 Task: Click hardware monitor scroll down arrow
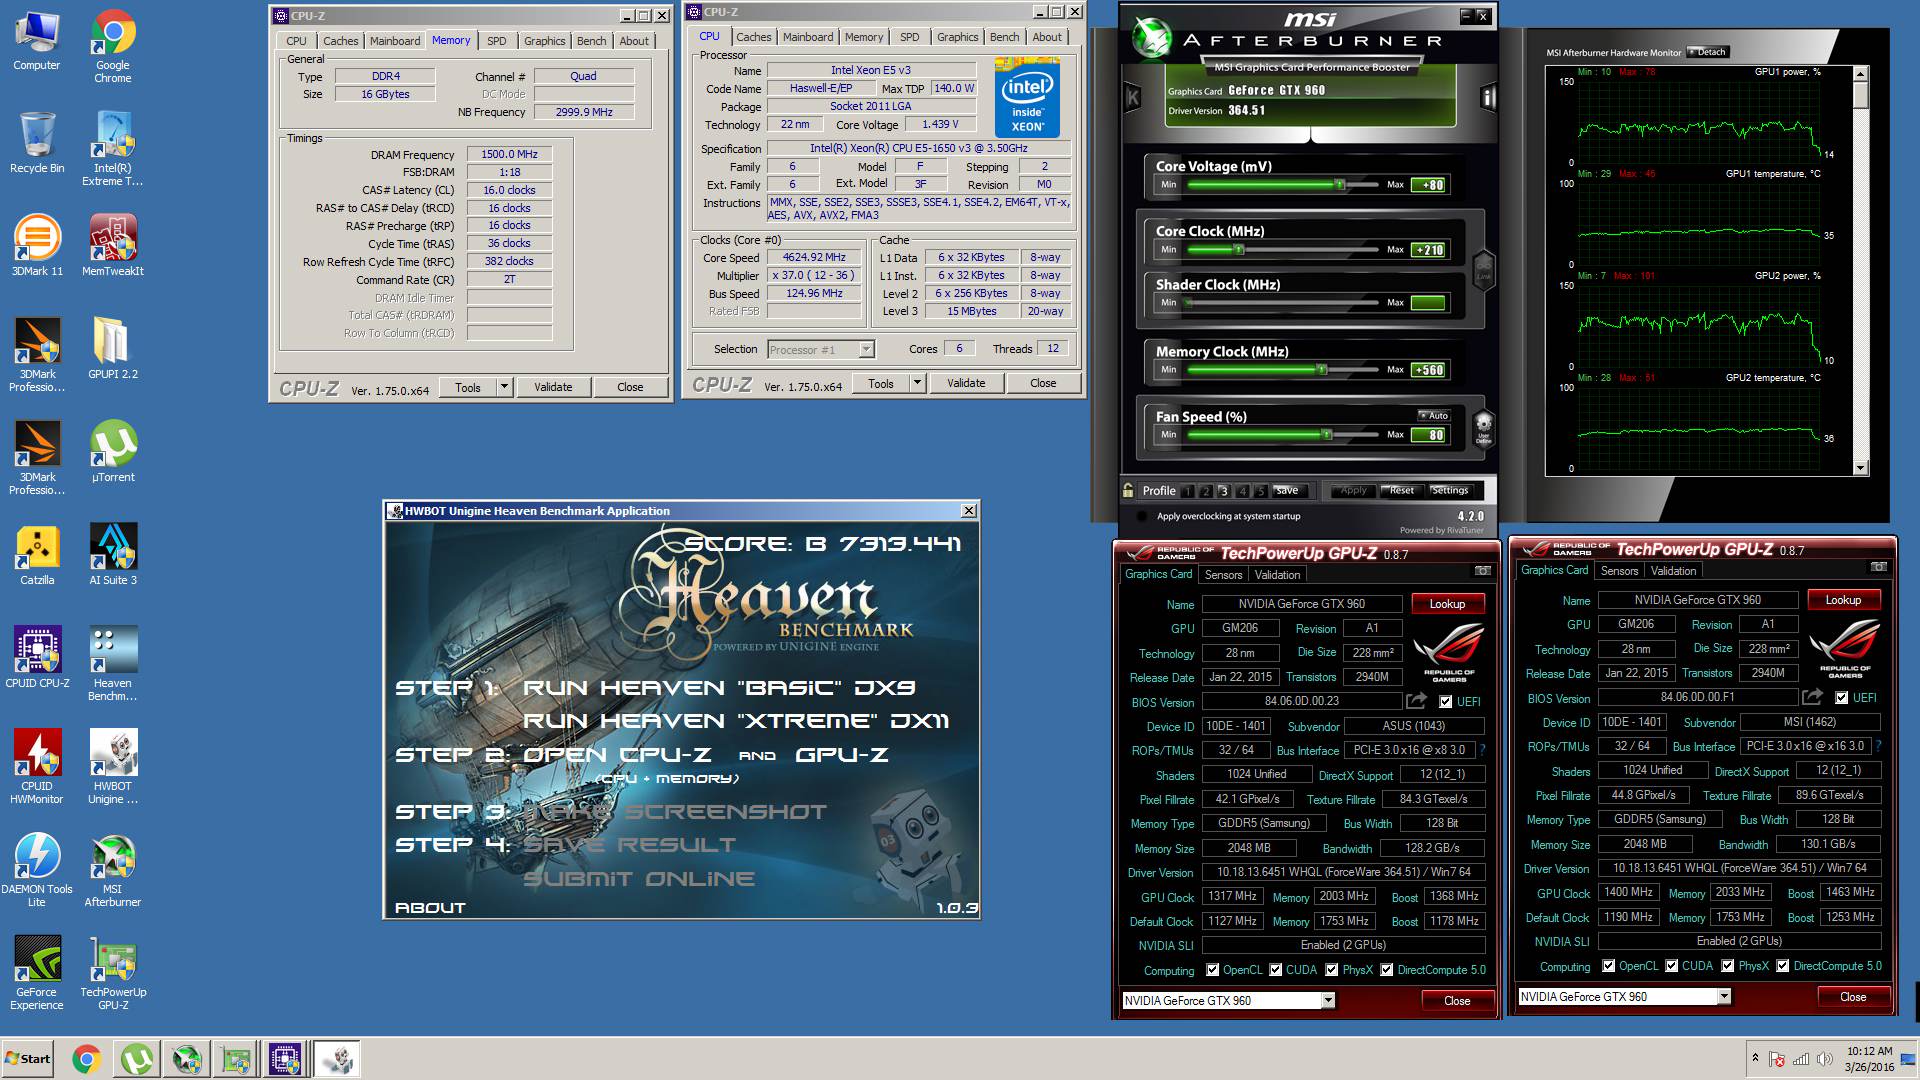[1860, 468]
